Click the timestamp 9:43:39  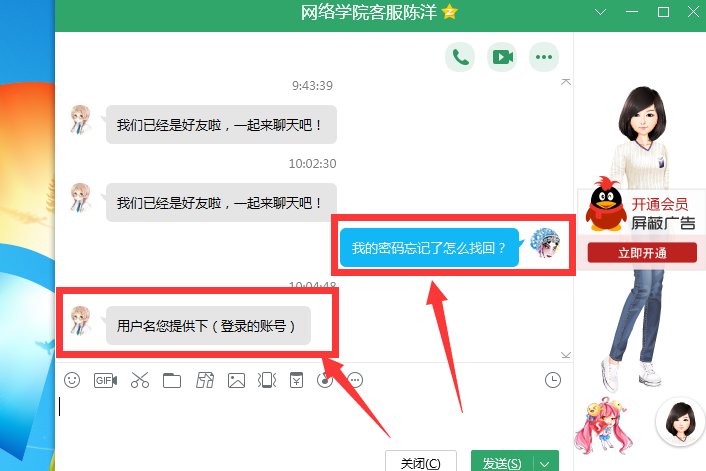(312, 86)
